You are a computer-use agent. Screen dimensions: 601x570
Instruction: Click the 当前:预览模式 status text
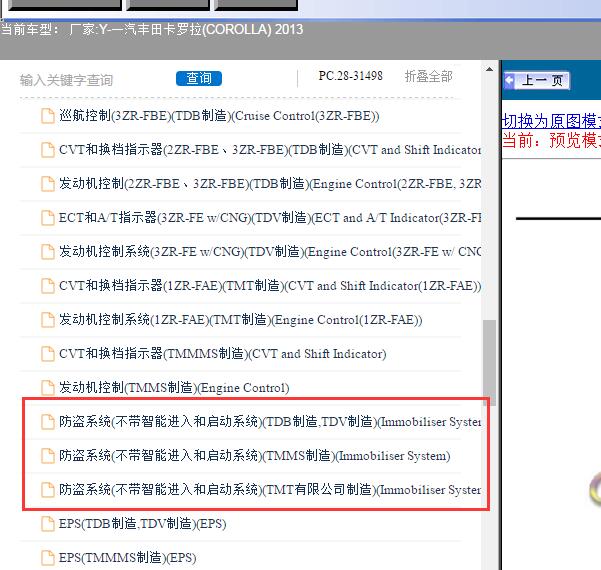[x=551, y=140]
